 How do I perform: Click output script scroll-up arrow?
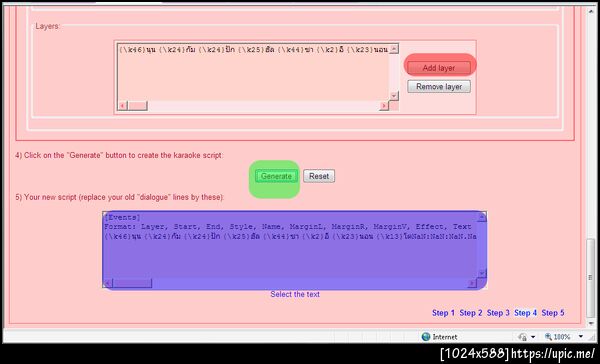click(482, 217)
